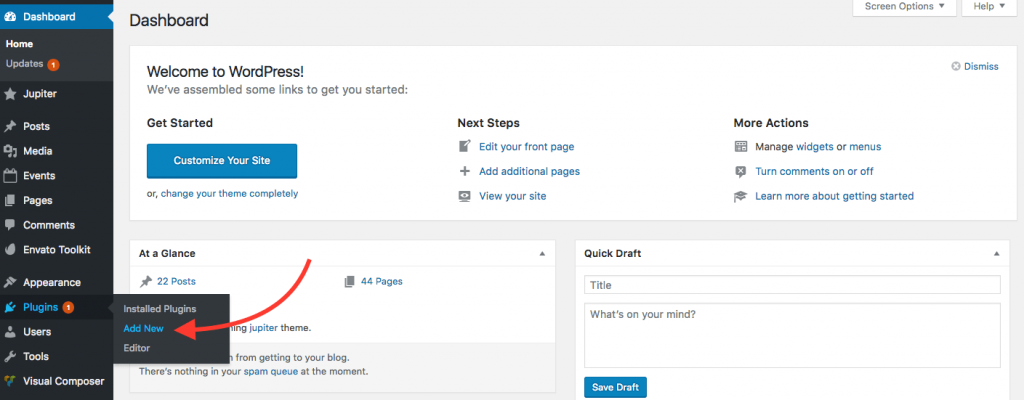Screen dimensions: 1024x400
Task: Click the pages icon beside 44 Pages
Action: pyautogui.click(x=350, y=282)
